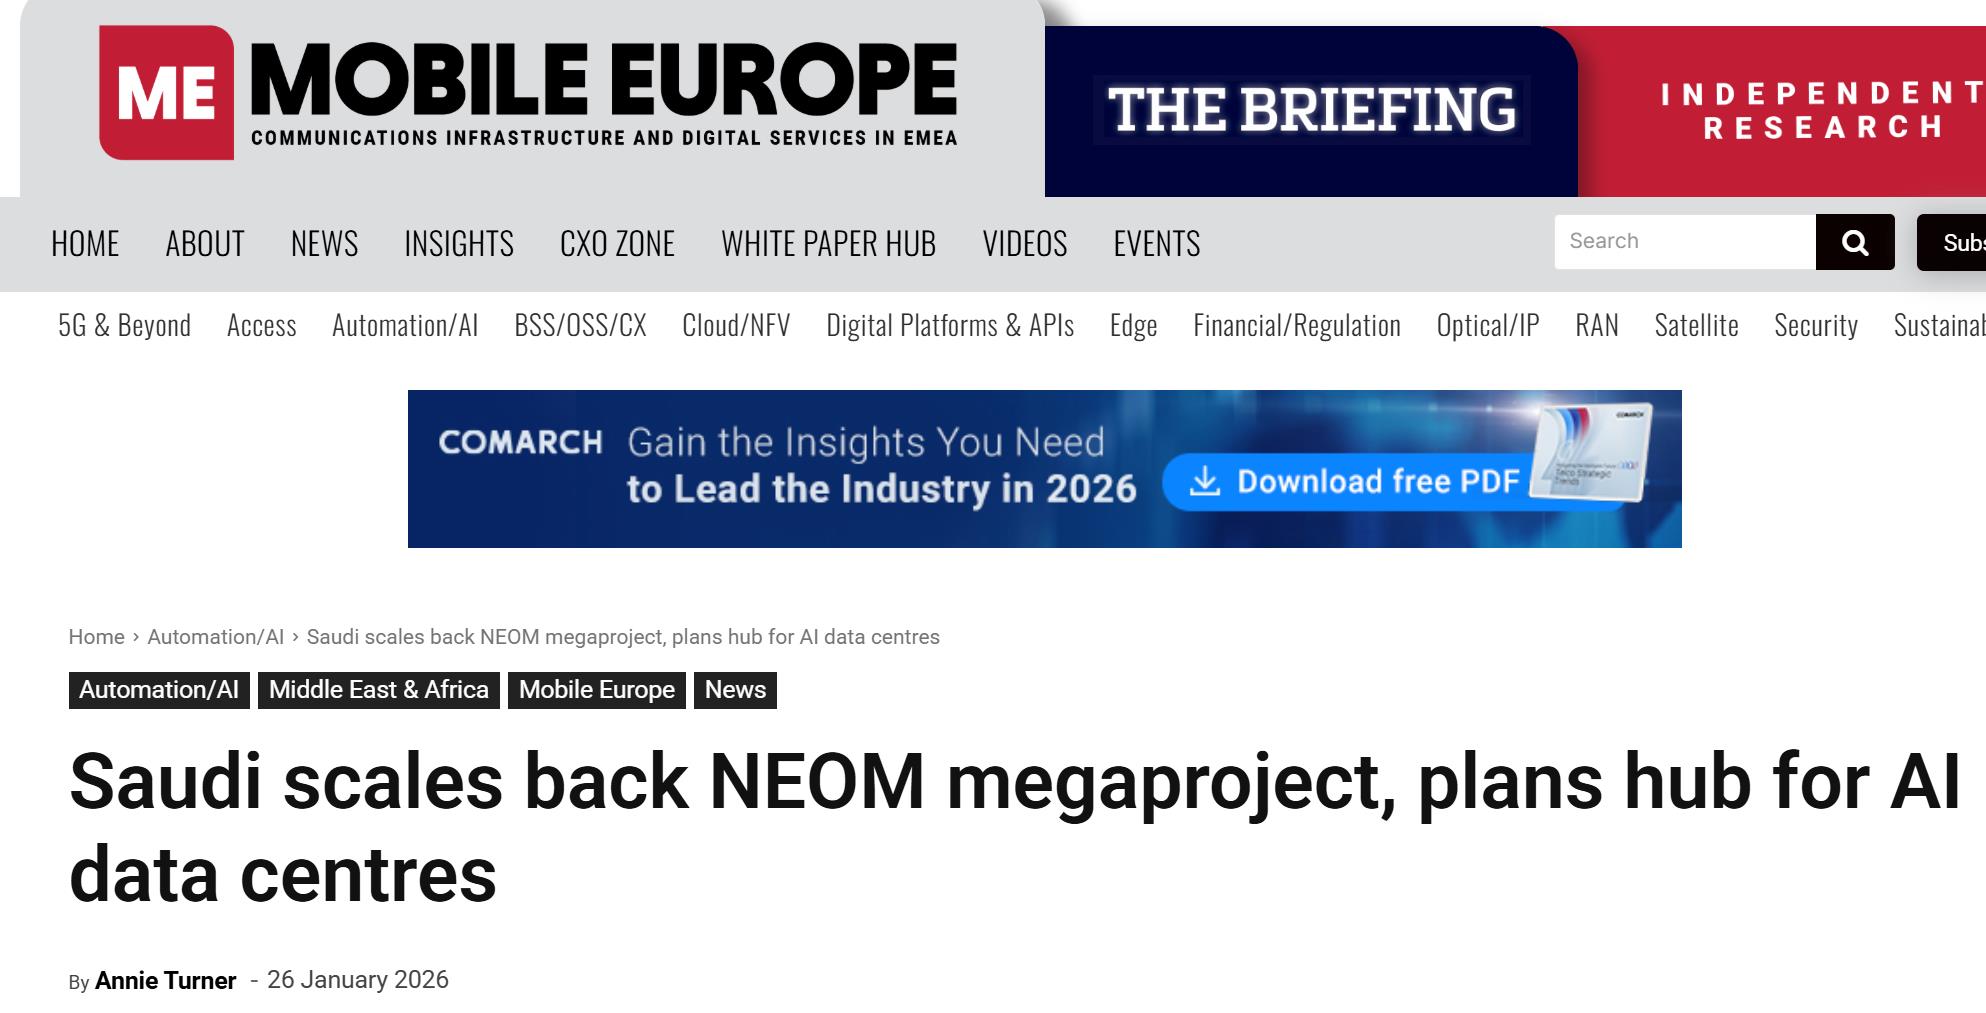Type in the Search input field

click(1684, 242)
